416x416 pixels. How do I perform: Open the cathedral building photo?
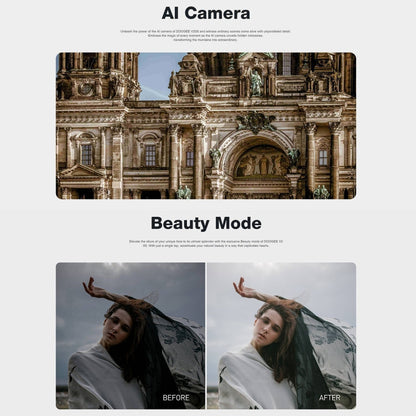pos(206,126)
